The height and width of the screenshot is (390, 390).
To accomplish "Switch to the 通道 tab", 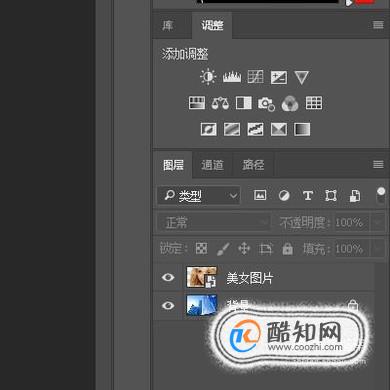I will pyautogui.click(x=212, y=165).
